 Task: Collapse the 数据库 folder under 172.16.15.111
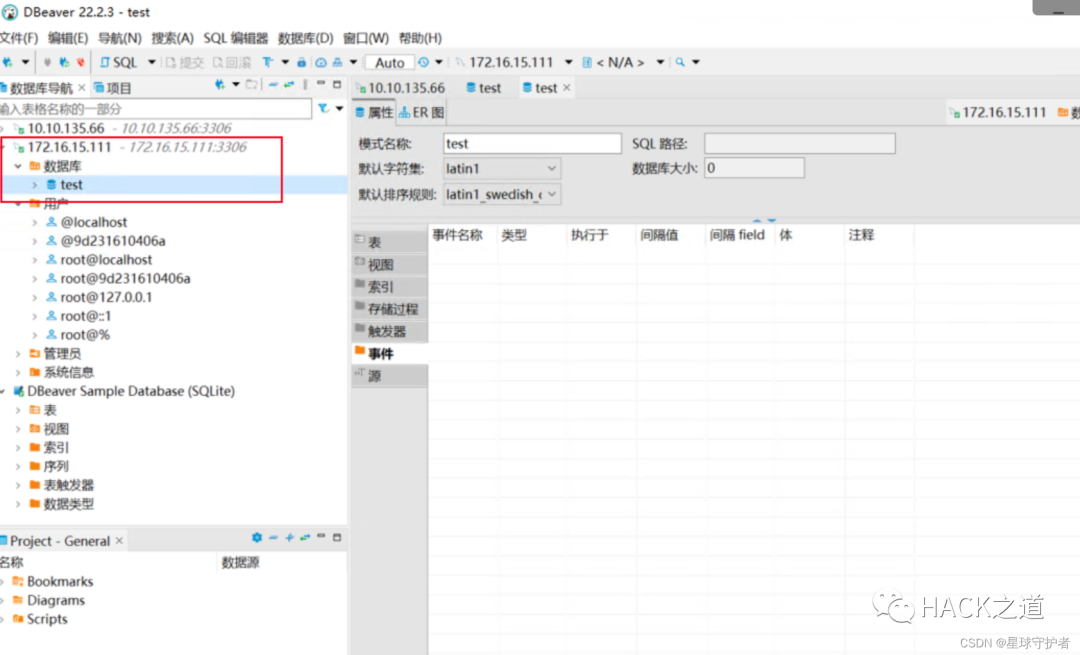click(18, 166)
